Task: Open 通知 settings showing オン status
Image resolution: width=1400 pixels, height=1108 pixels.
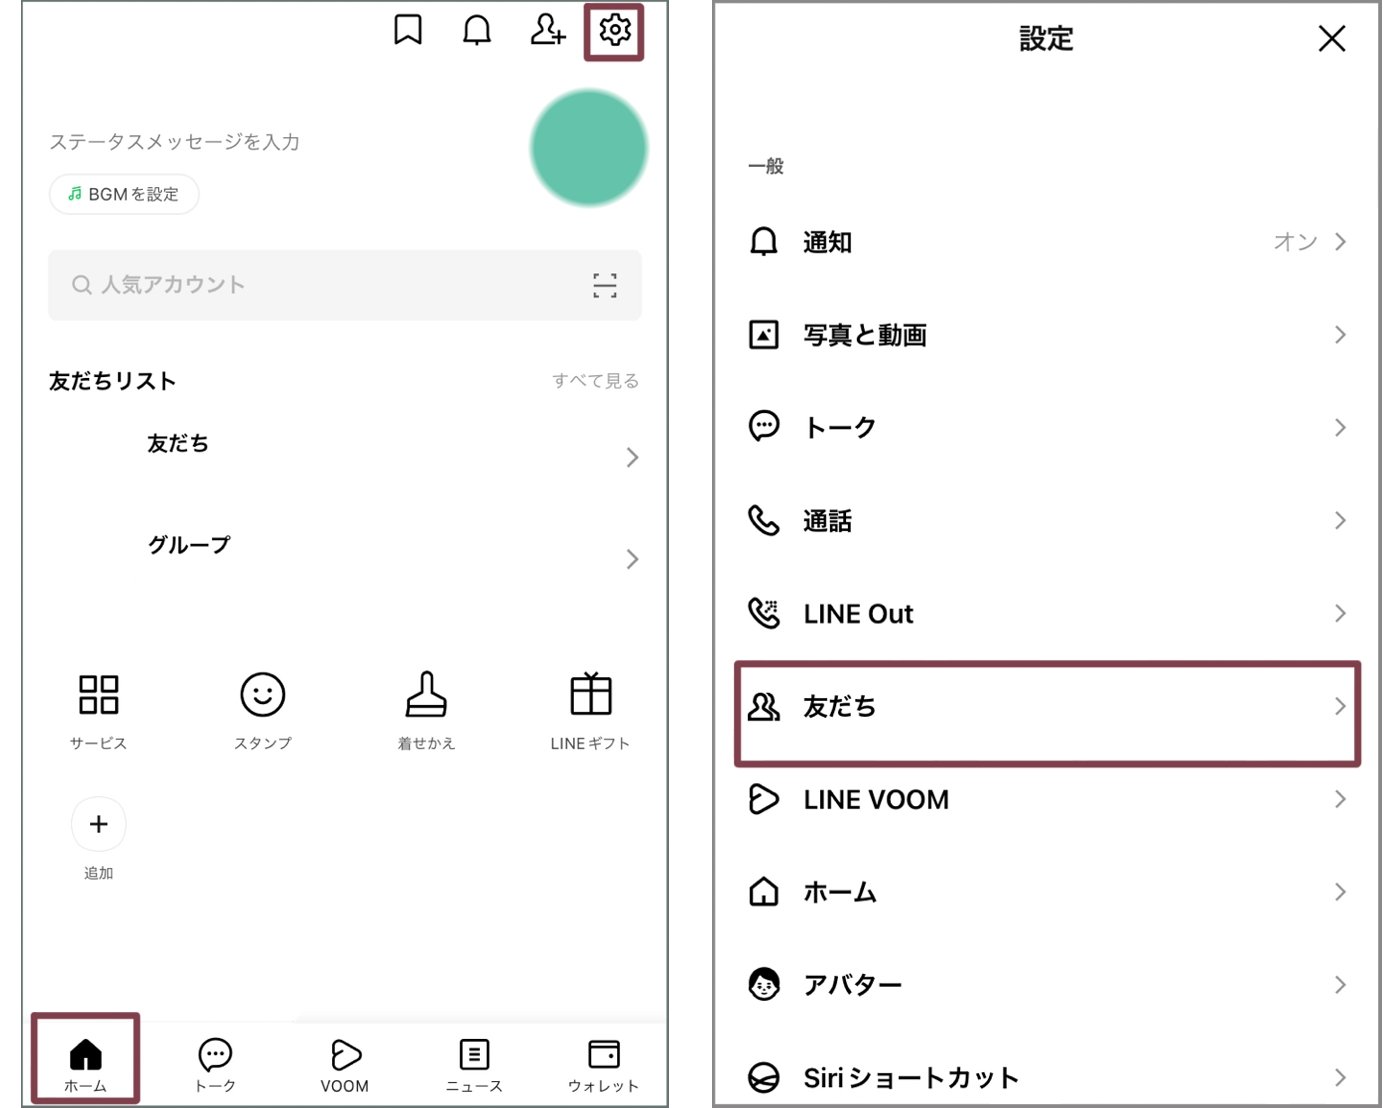Action: (1046, 242)
